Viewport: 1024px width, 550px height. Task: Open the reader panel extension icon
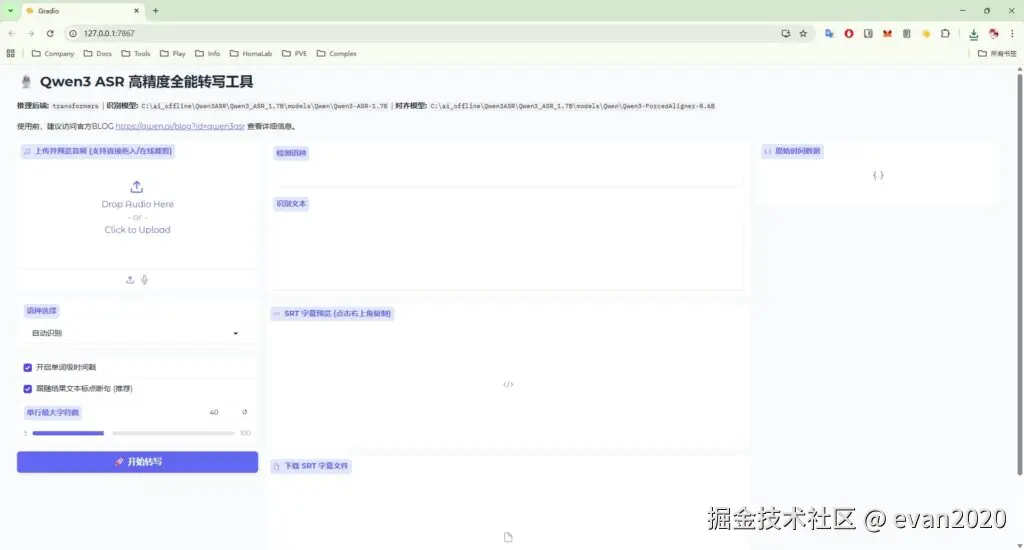point(868,33)
